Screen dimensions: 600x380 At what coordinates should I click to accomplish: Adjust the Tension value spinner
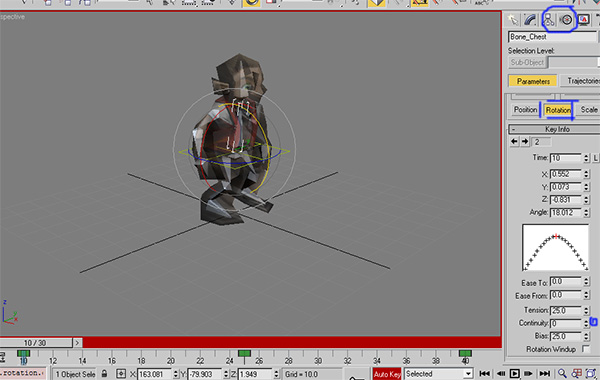586,310
